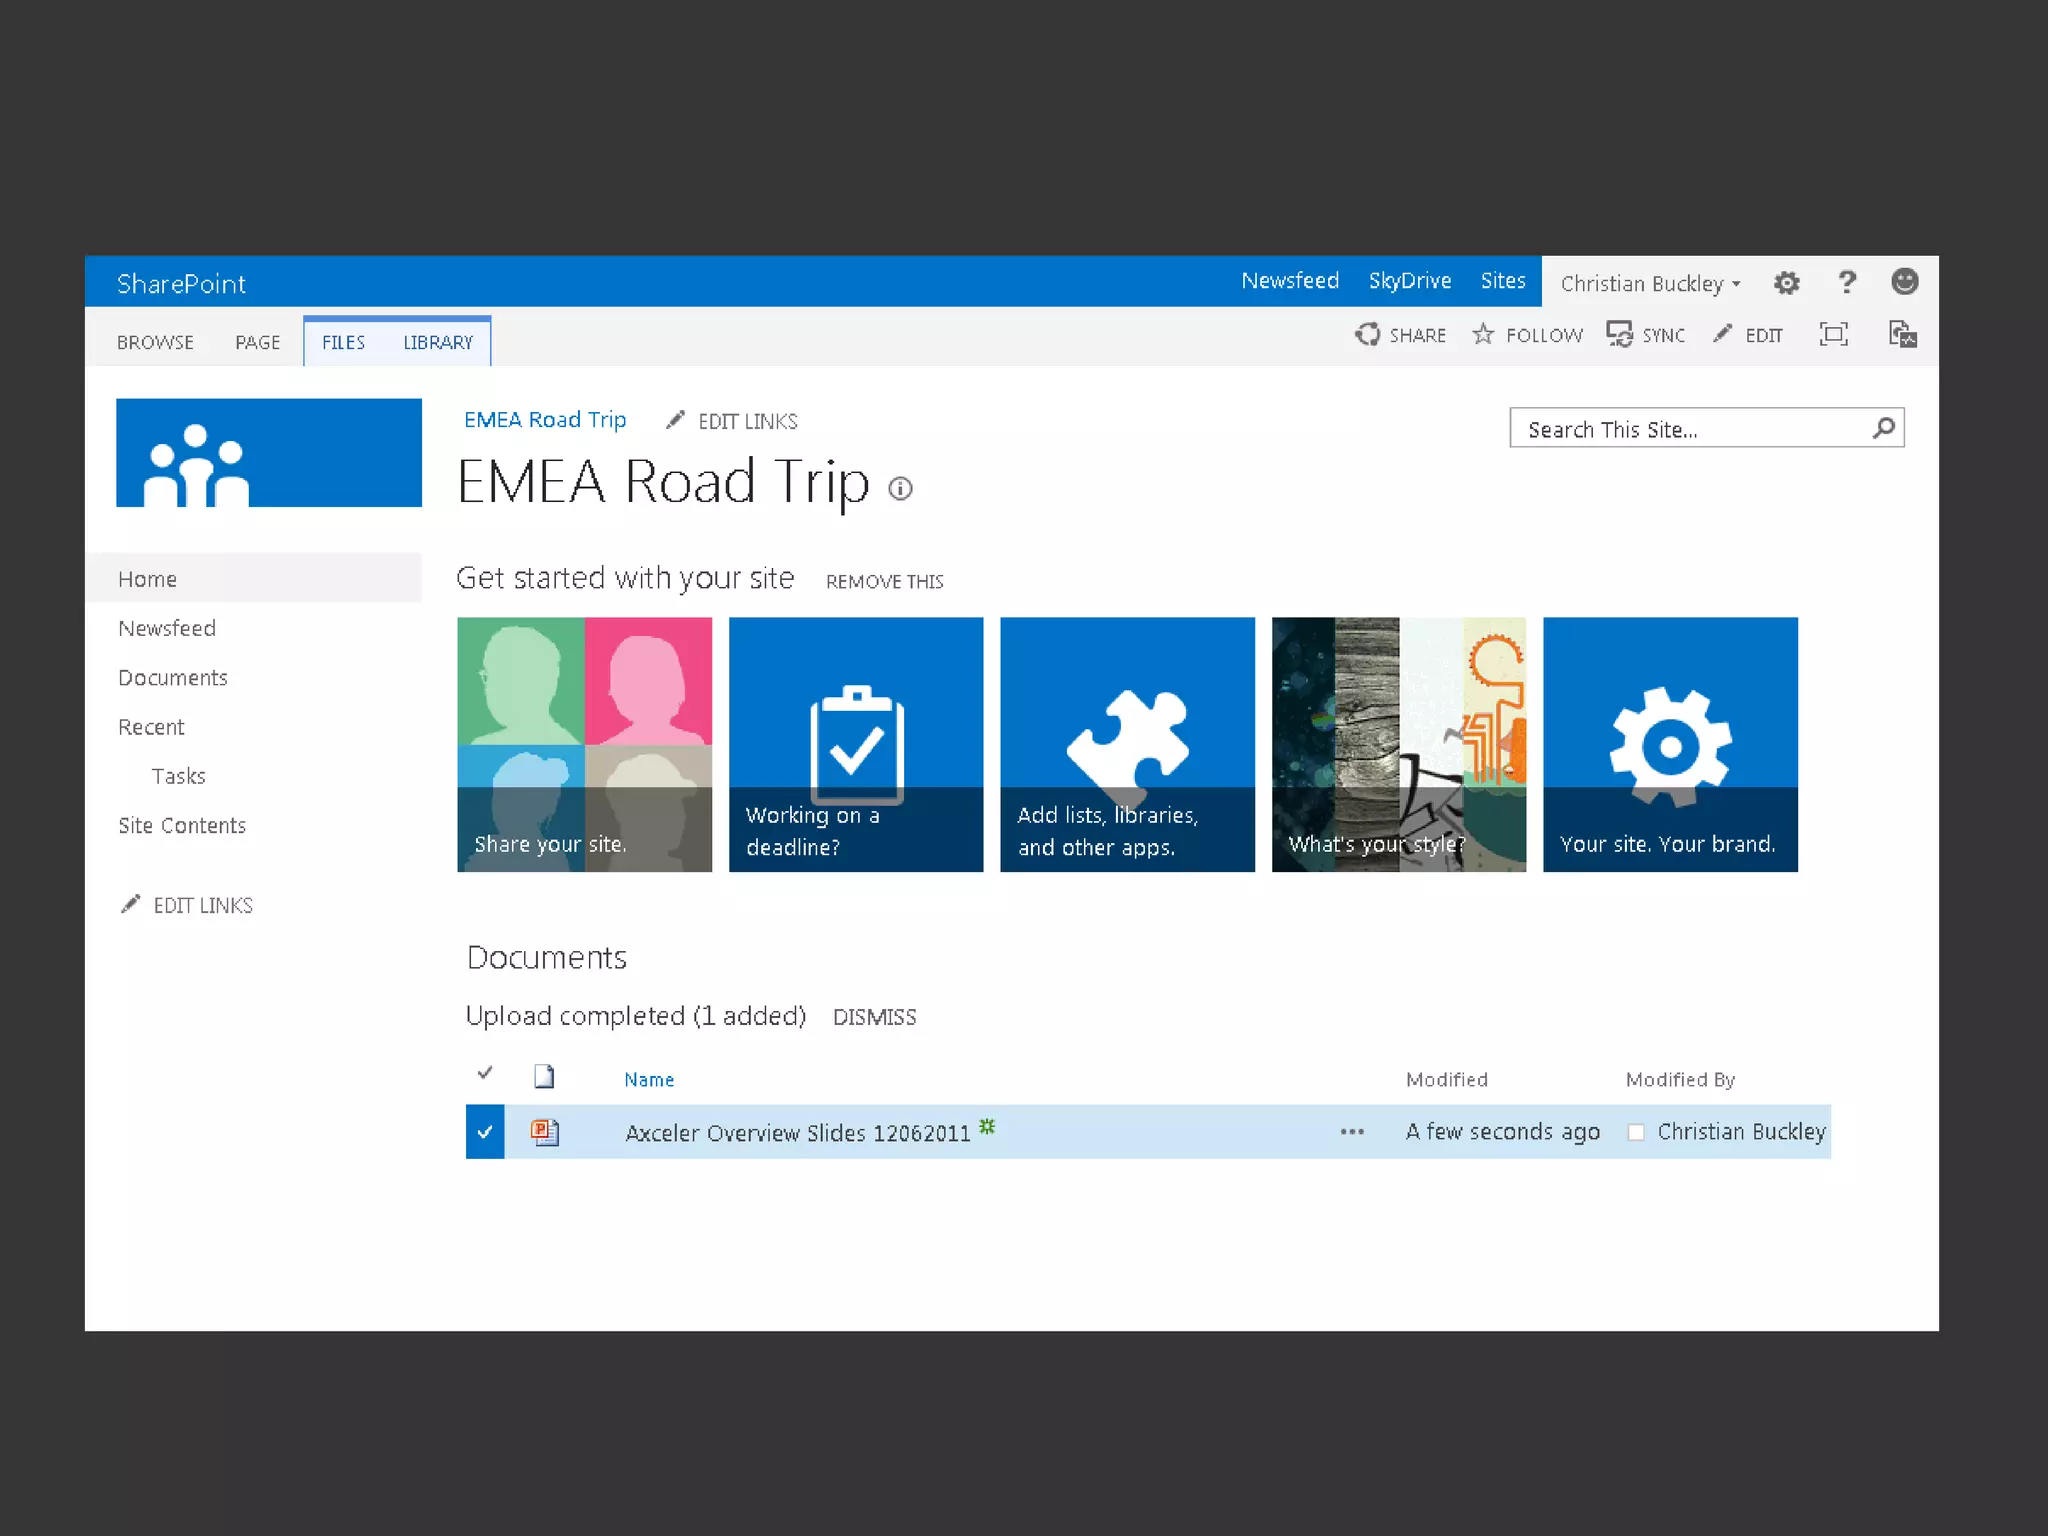Click the FOLLOW star icon
2048x1536 pixels.
pyautogui.click(x=1483, y=334)
